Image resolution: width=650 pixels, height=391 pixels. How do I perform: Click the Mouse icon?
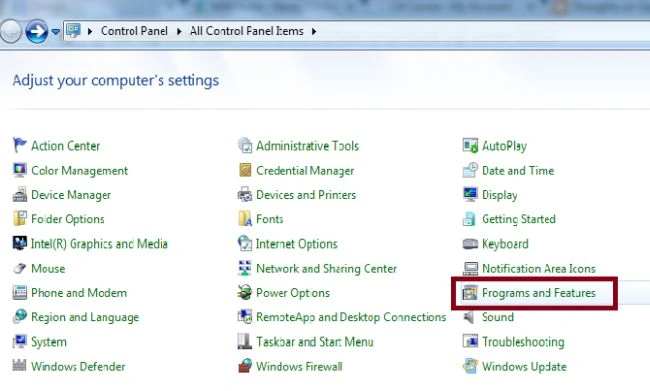[x=19, y=268]
